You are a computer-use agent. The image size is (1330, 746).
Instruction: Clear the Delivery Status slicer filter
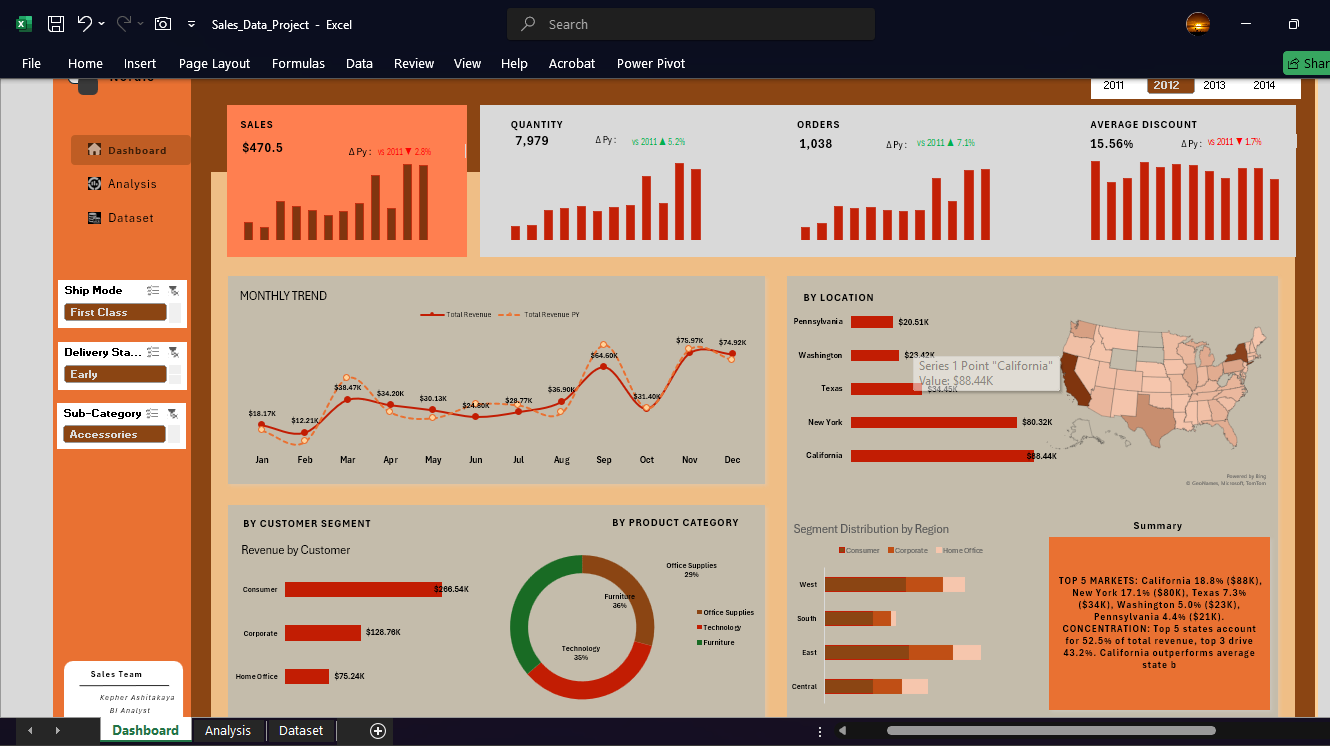[174, 352]
